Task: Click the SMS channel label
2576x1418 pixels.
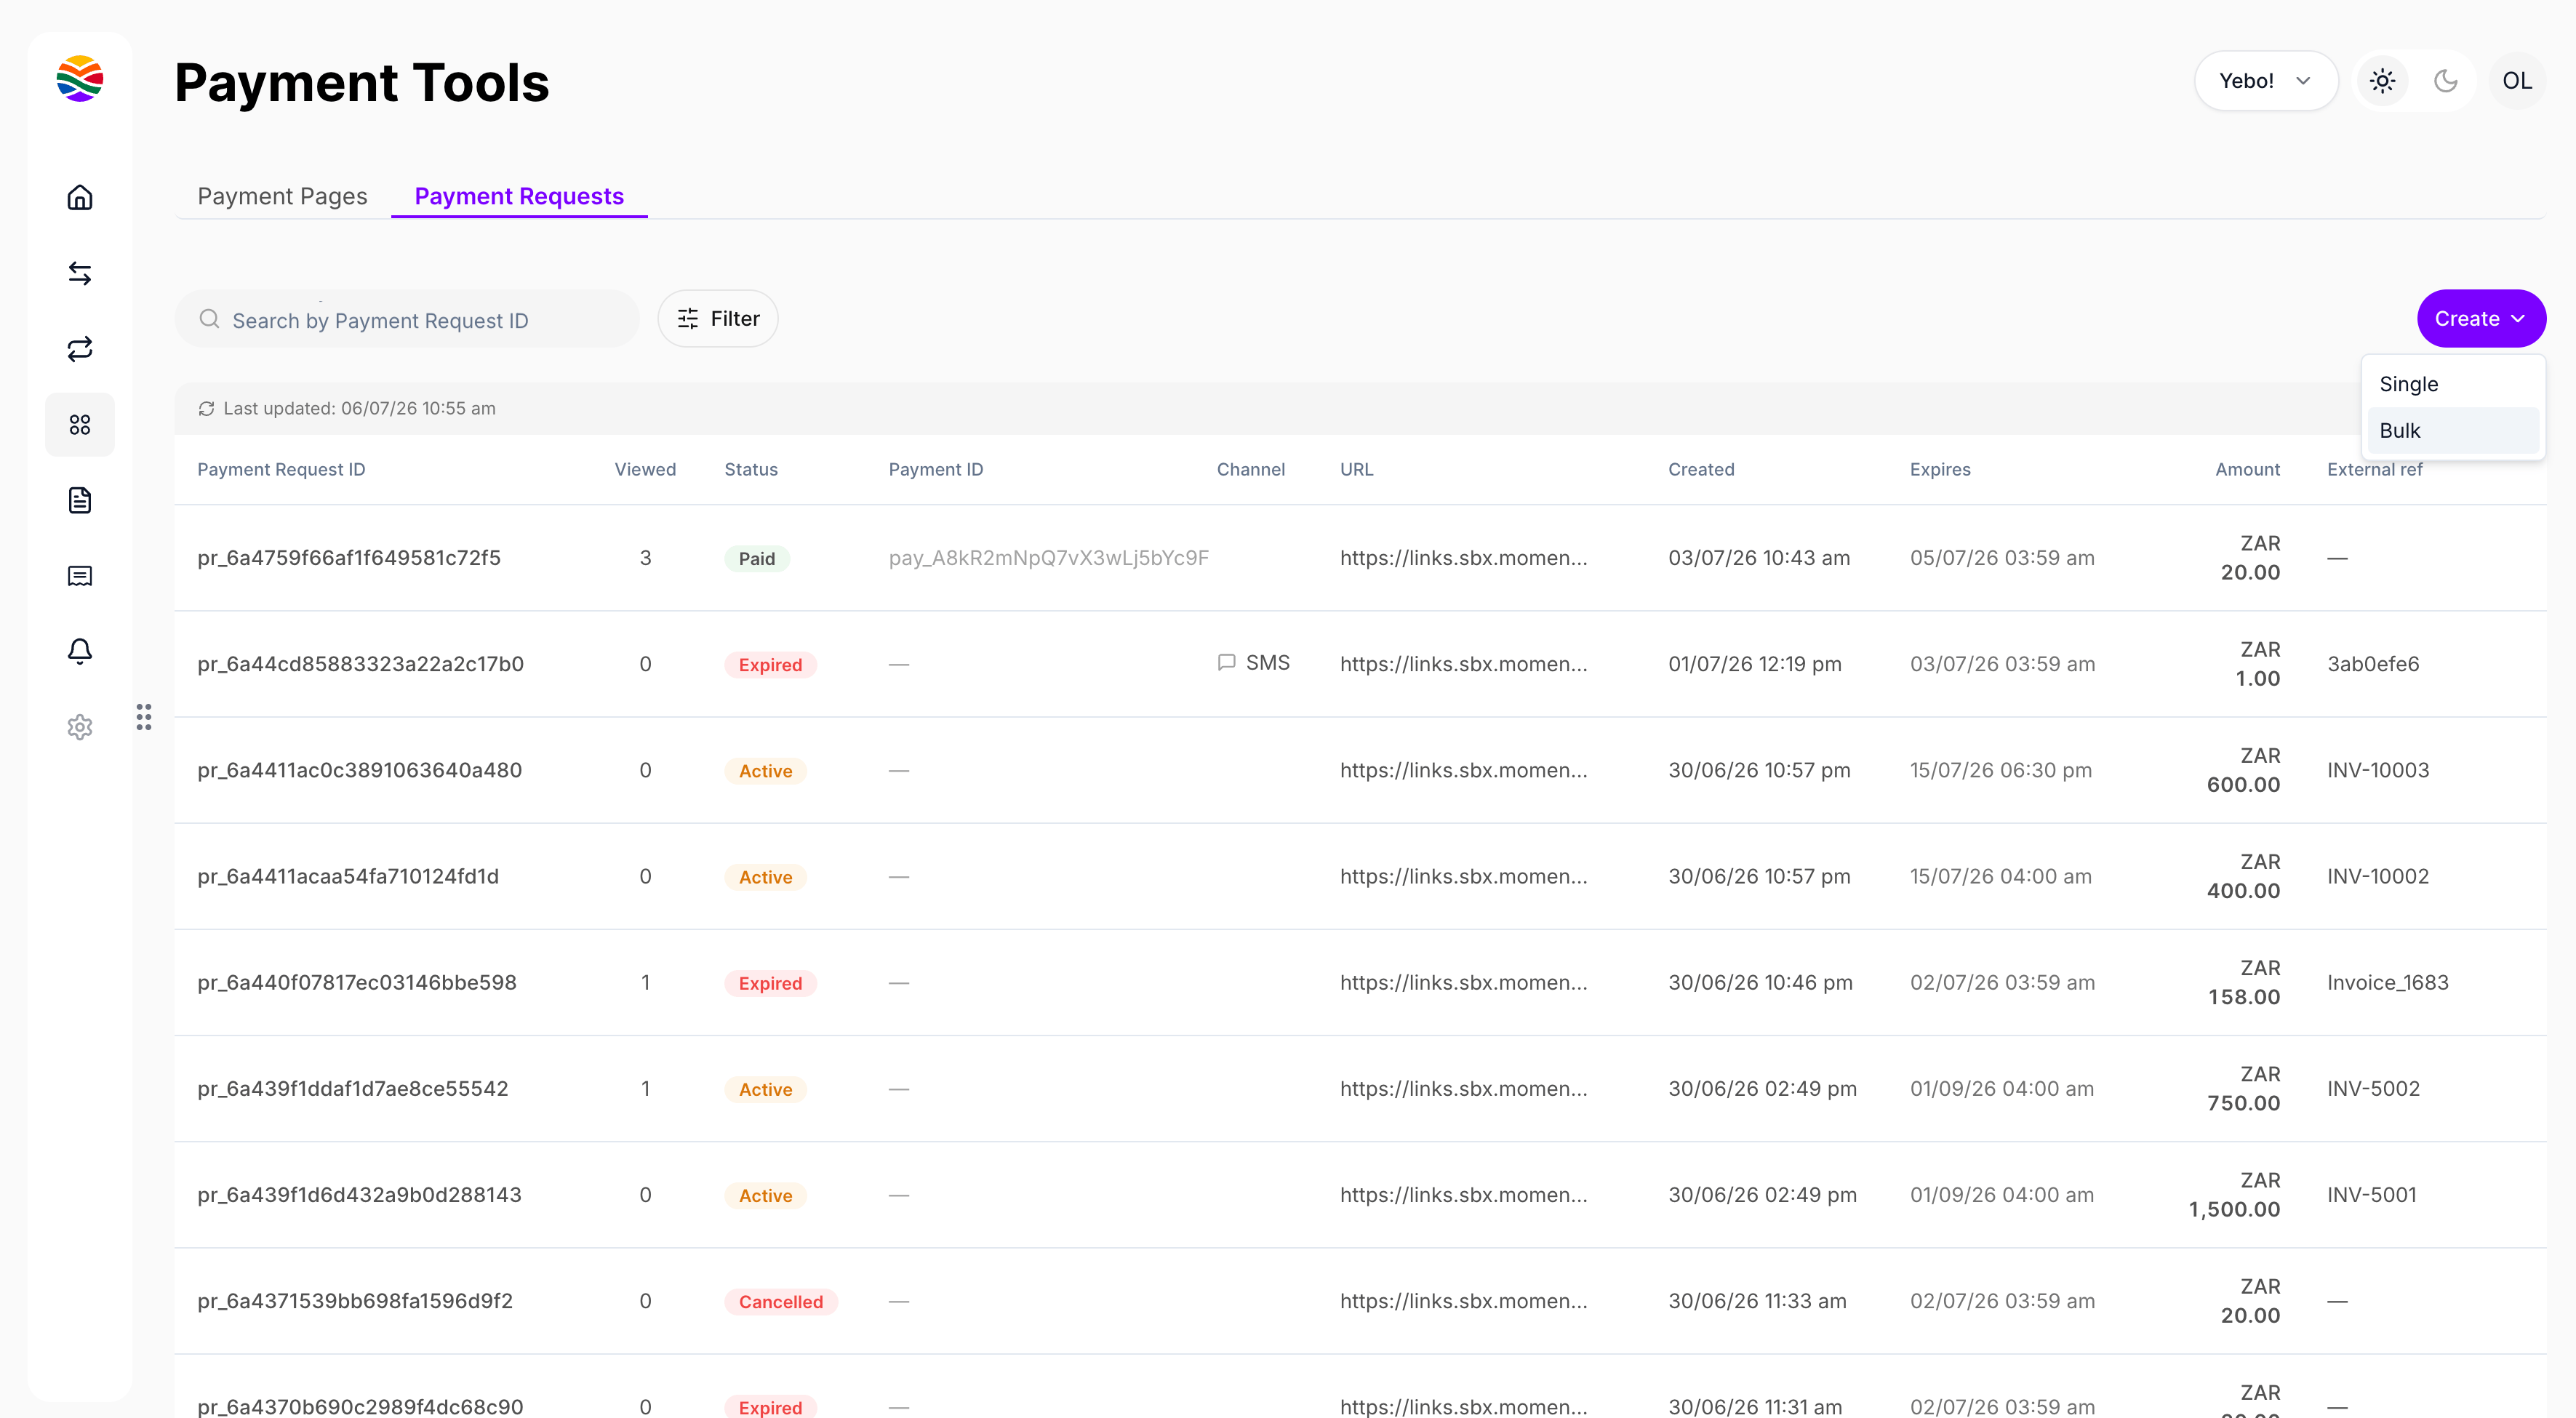Action: click(x=1268, y=663)
